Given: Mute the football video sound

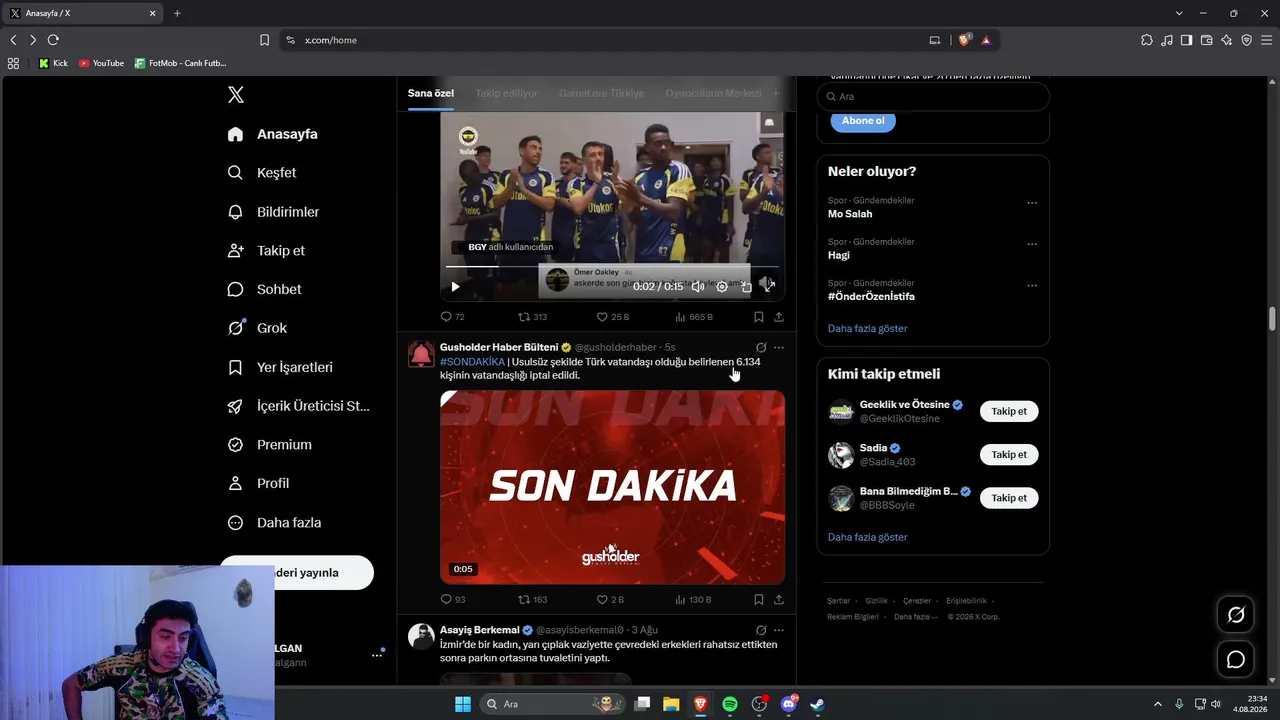Looking at the screenshot, I should 698,287.
